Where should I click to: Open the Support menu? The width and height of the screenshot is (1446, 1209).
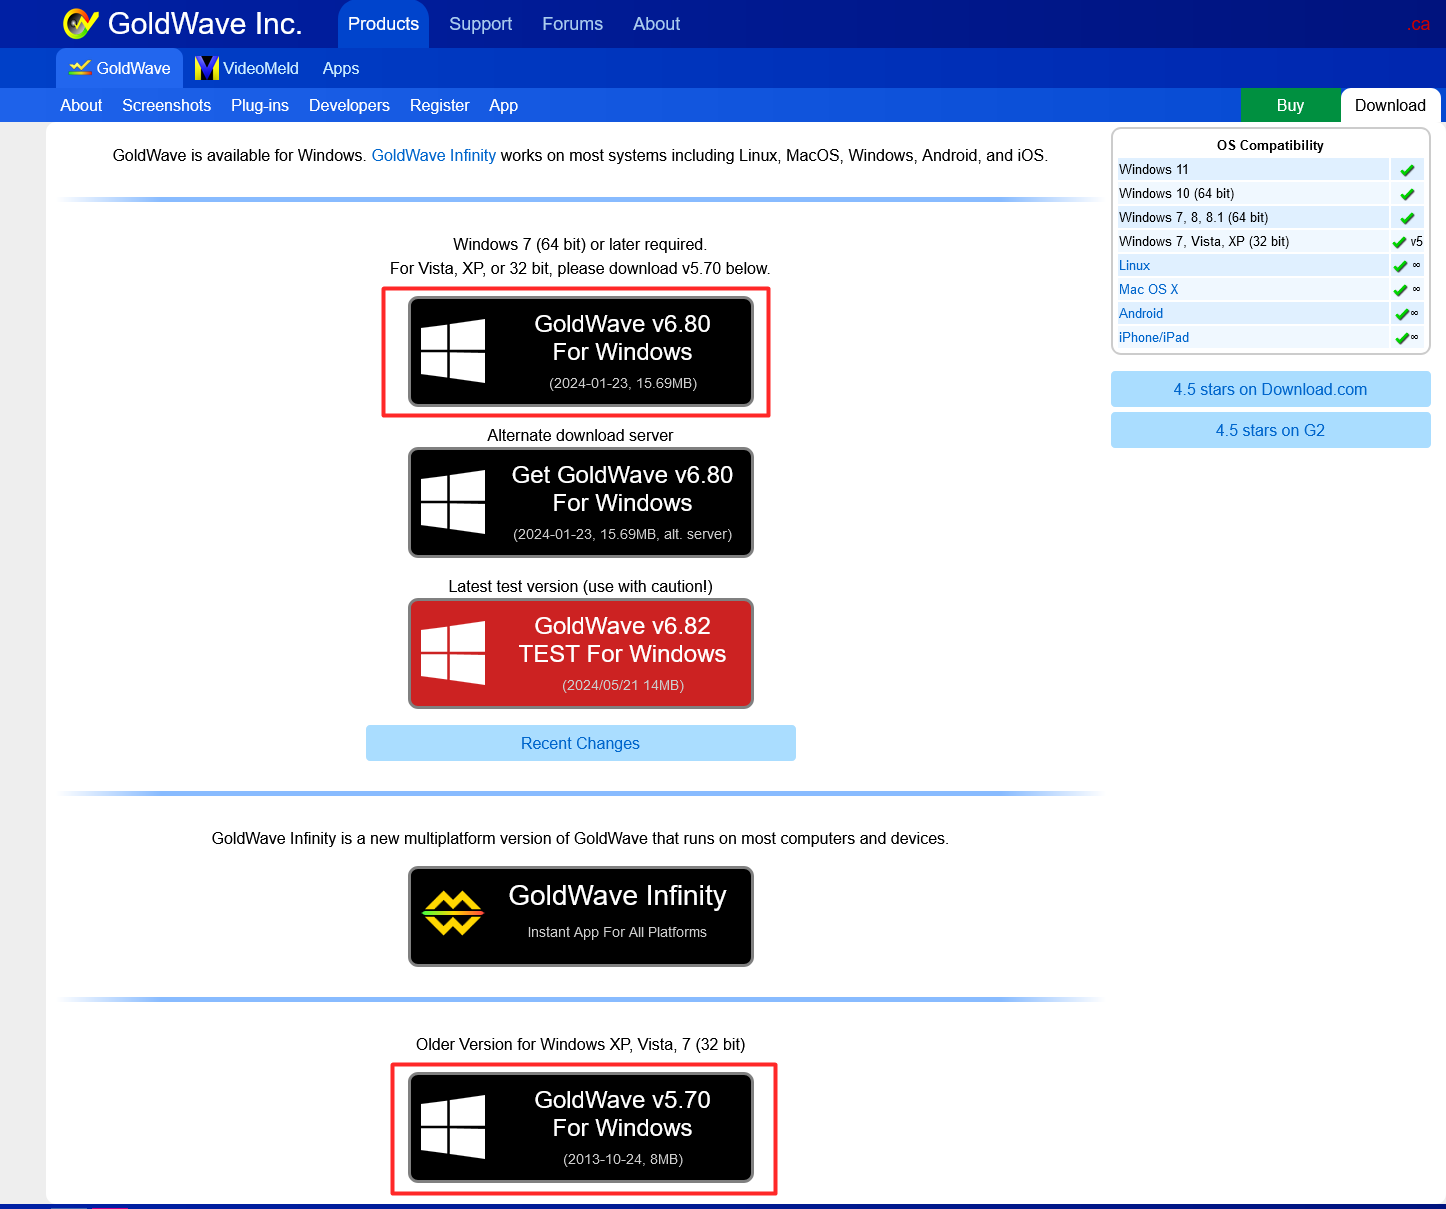[x=480, y=24]
